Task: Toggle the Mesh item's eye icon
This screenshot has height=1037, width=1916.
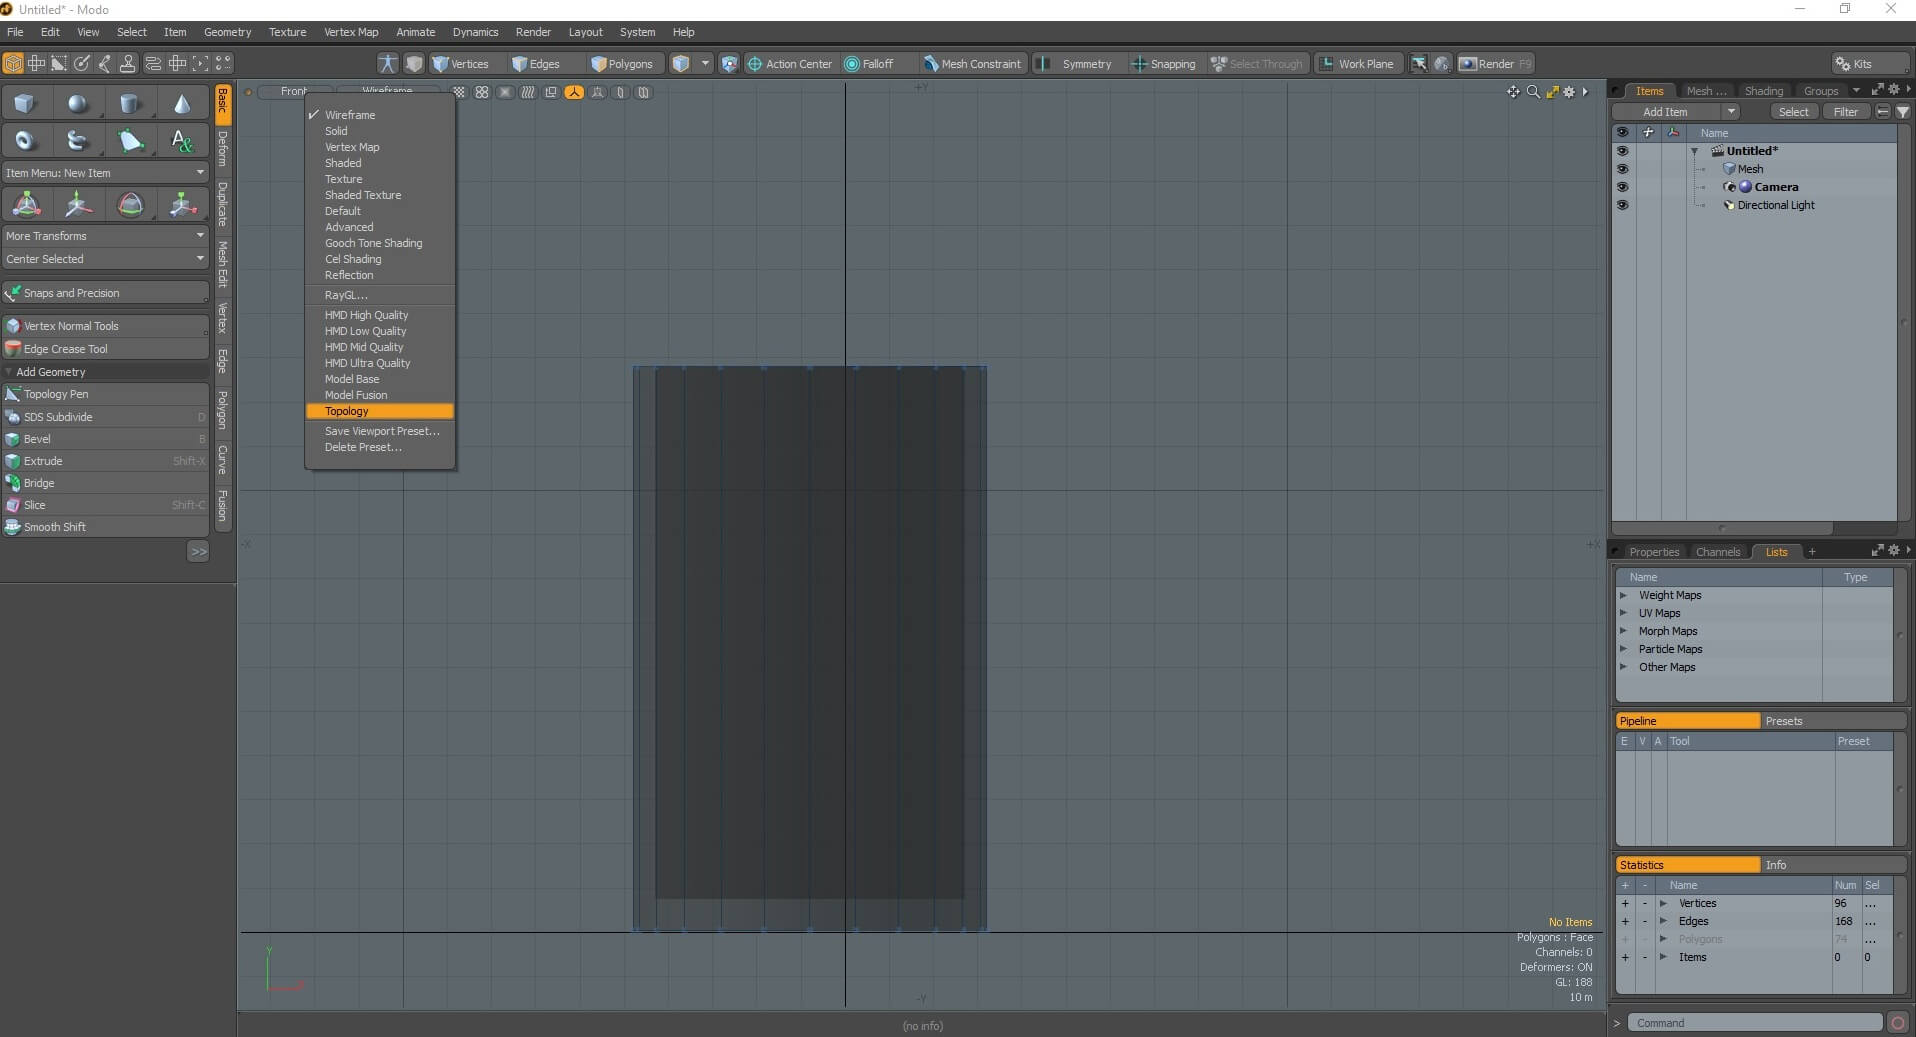Action: (1623, 169)
